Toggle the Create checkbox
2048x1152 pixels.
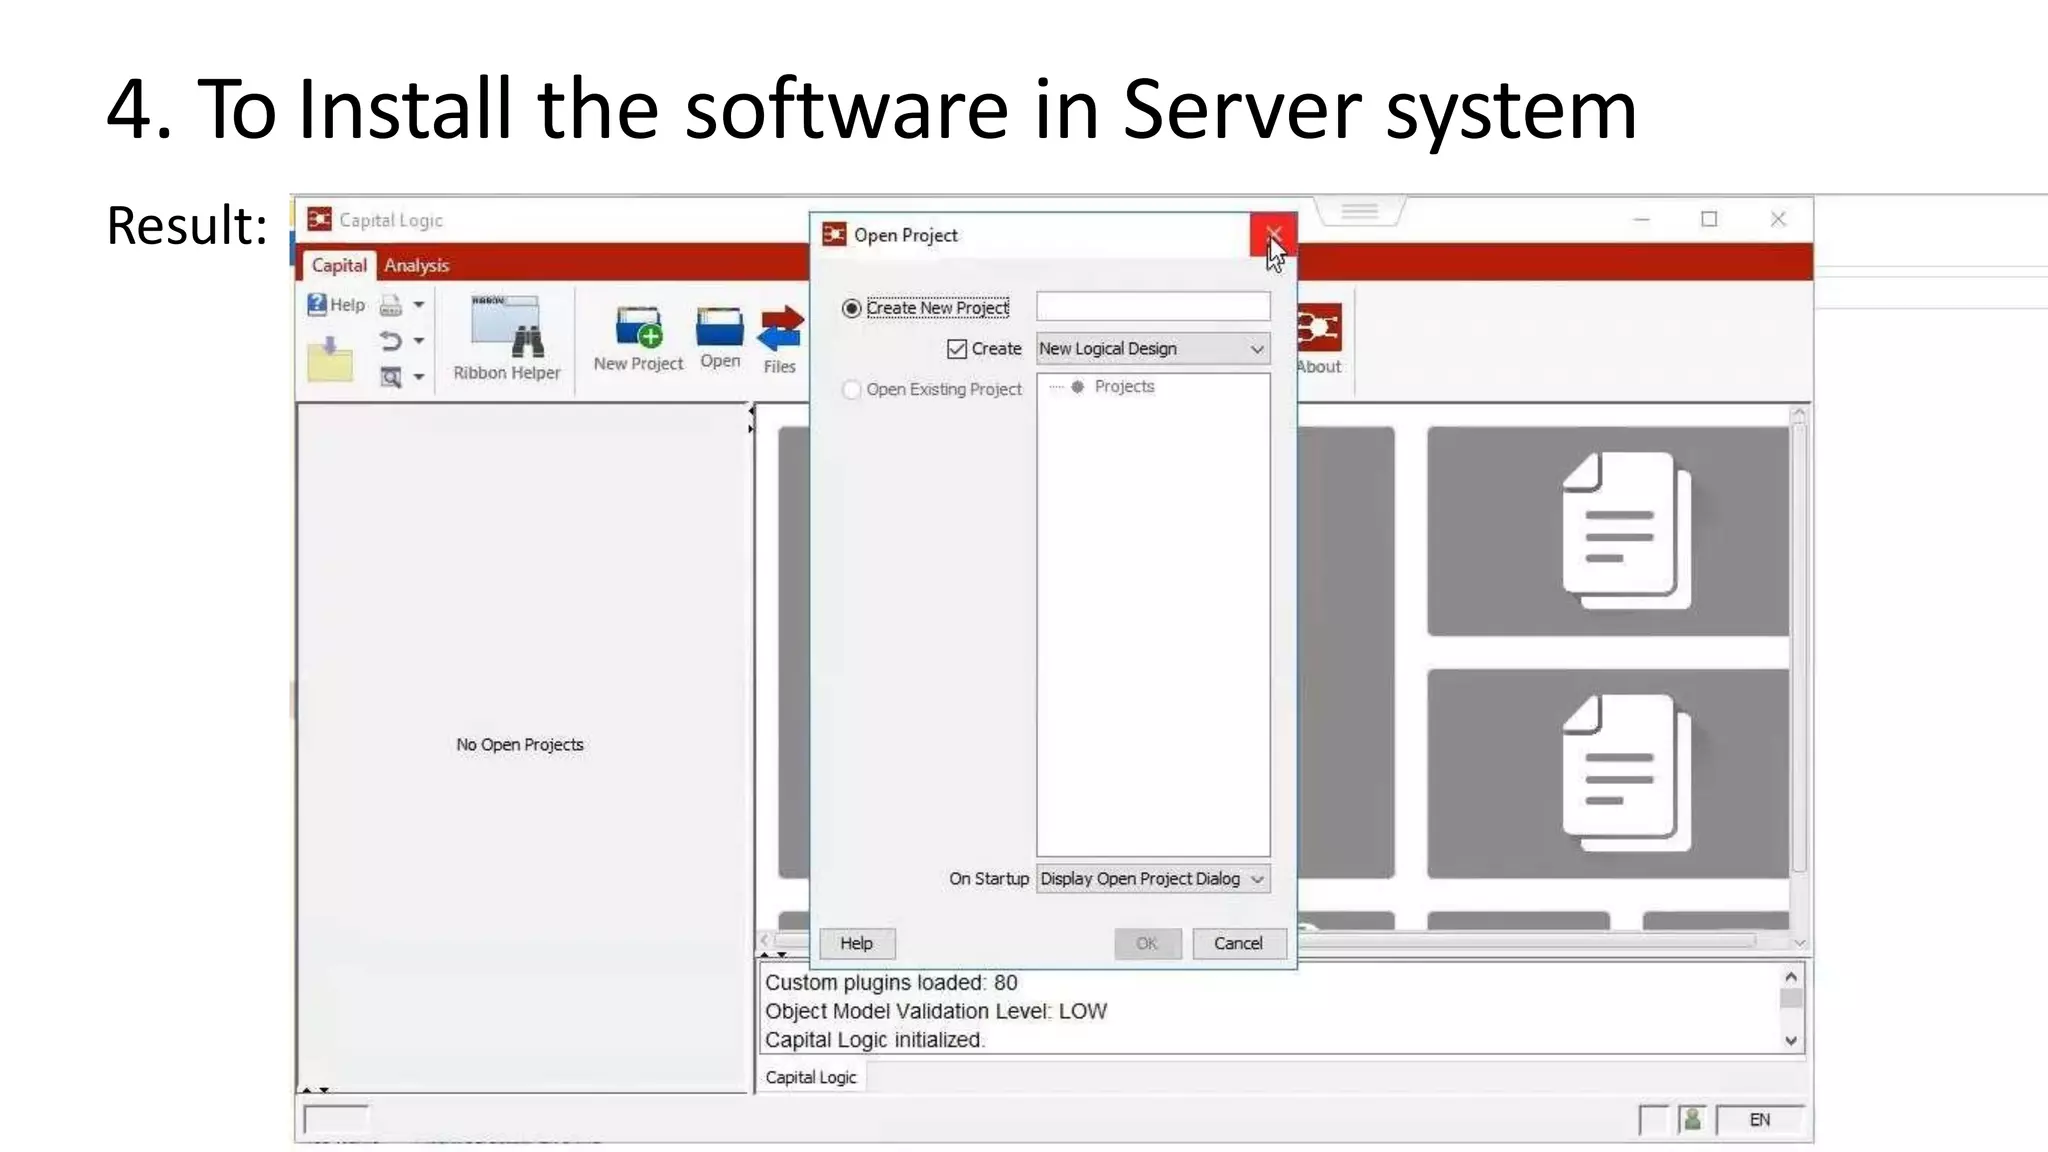[x=956, y=349]
